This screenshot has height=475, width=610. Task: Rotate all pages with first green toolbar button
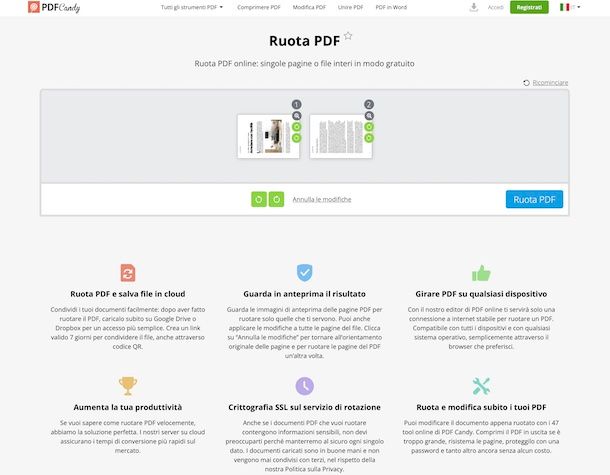tap(259, 199)
